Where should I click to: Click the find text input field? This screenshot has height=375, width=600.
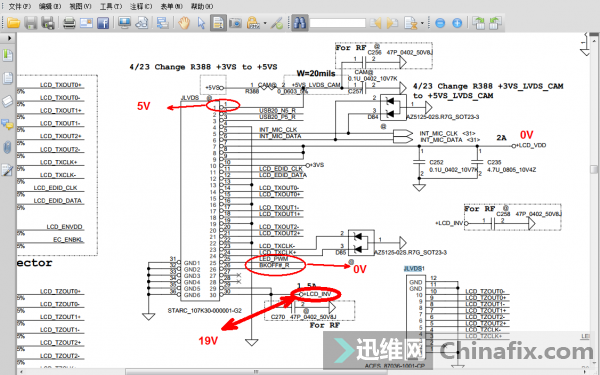tap(337, 23)
